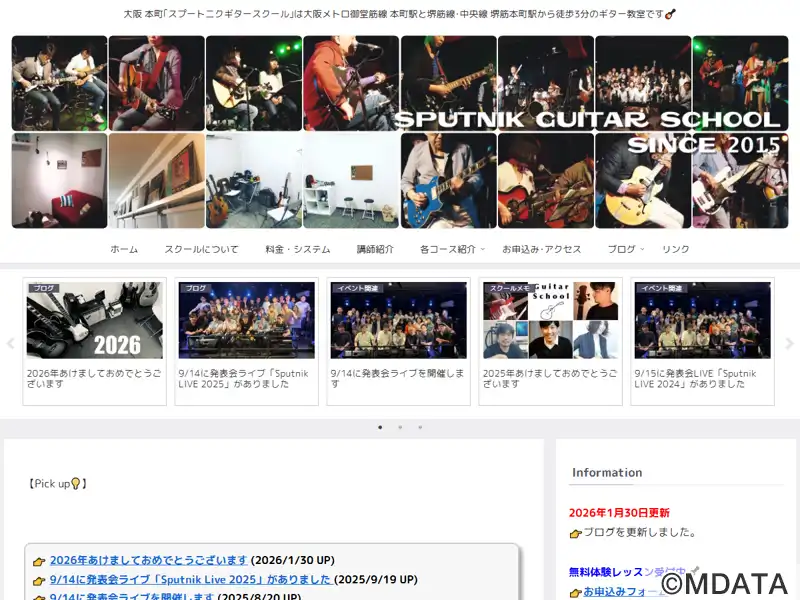Expand the ブログ dropdown menu
The image size is (800, 600).
click(x=625, y=249)
